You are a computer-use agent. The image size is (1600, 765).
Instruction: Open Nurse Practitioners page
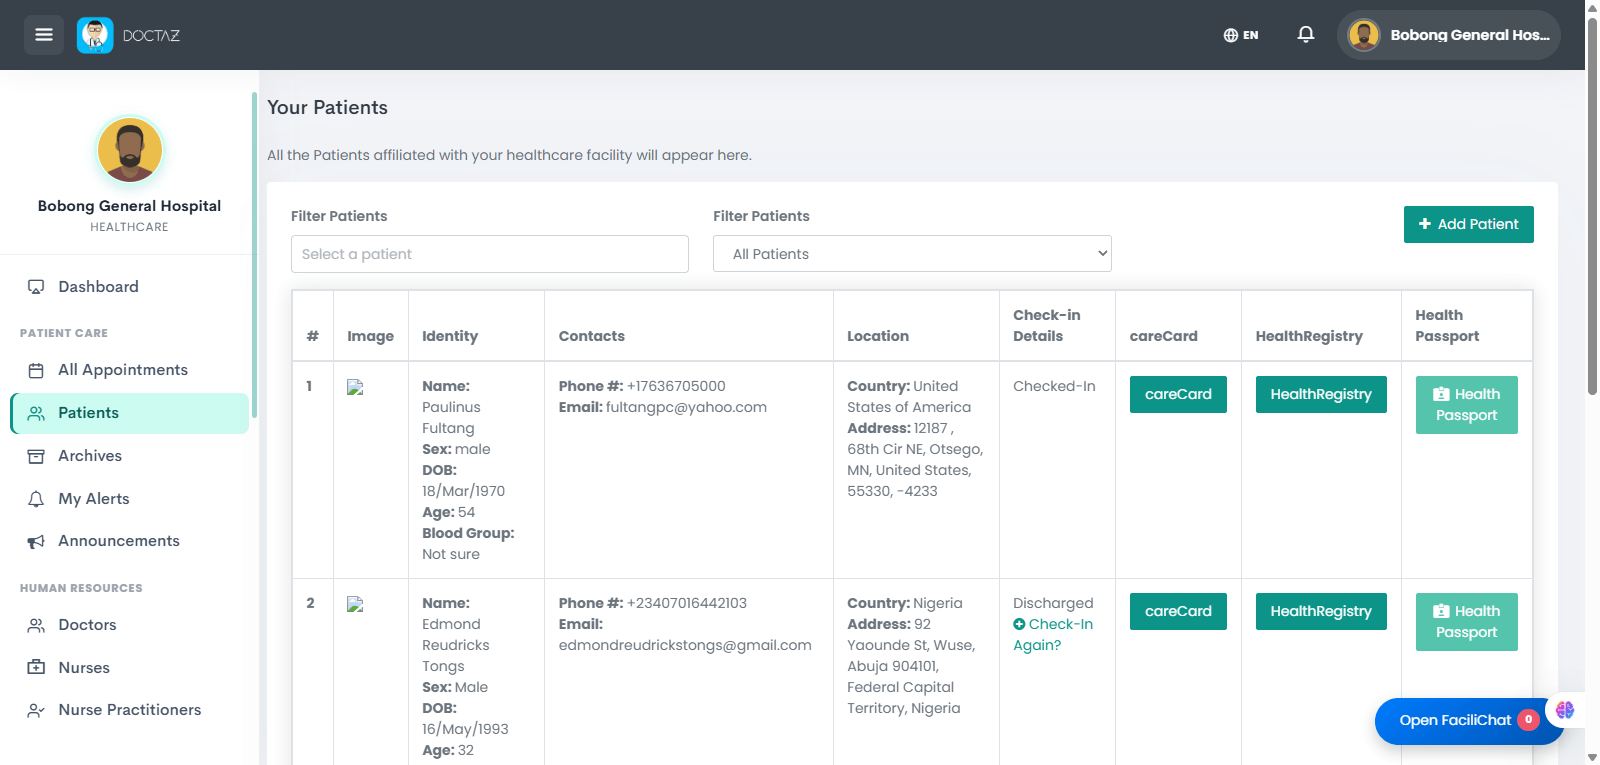point(130,710)
